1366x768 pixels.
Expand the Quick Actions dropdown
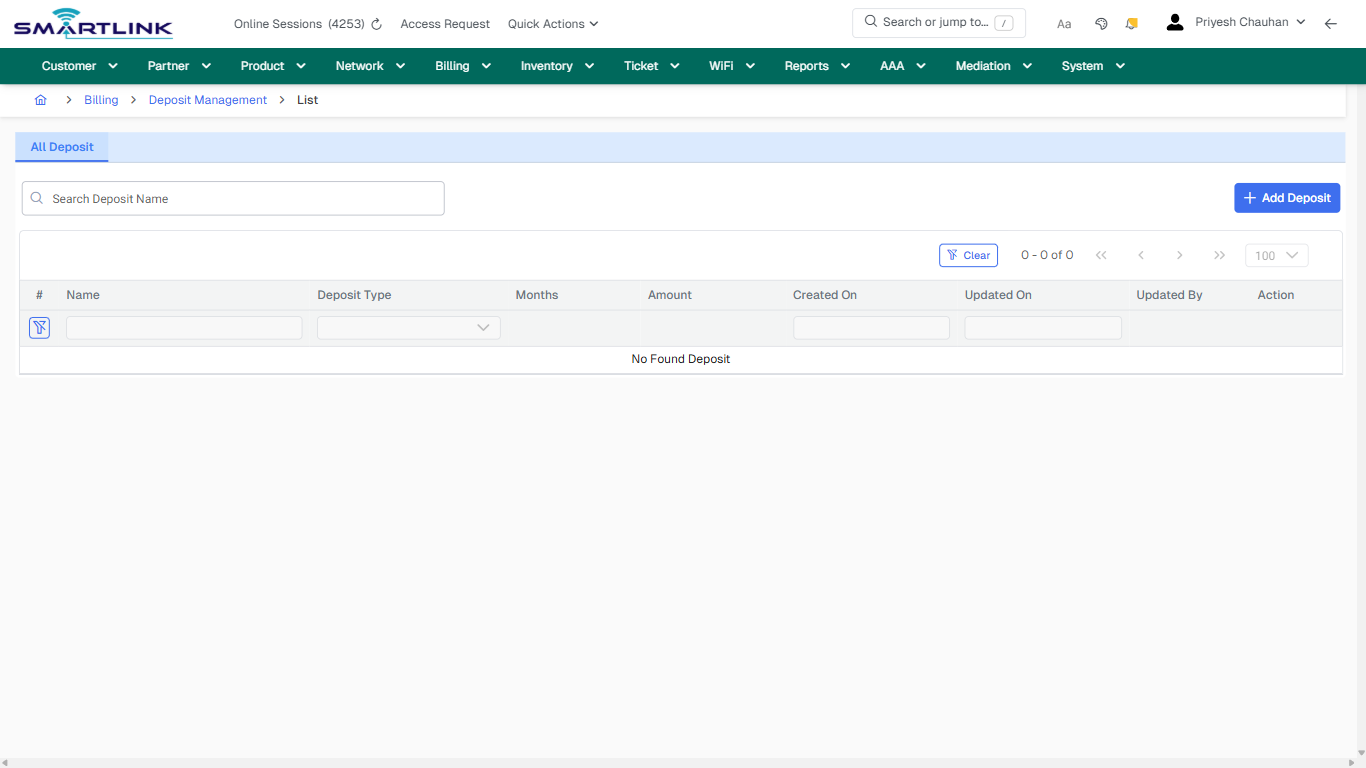pos(552,23)
